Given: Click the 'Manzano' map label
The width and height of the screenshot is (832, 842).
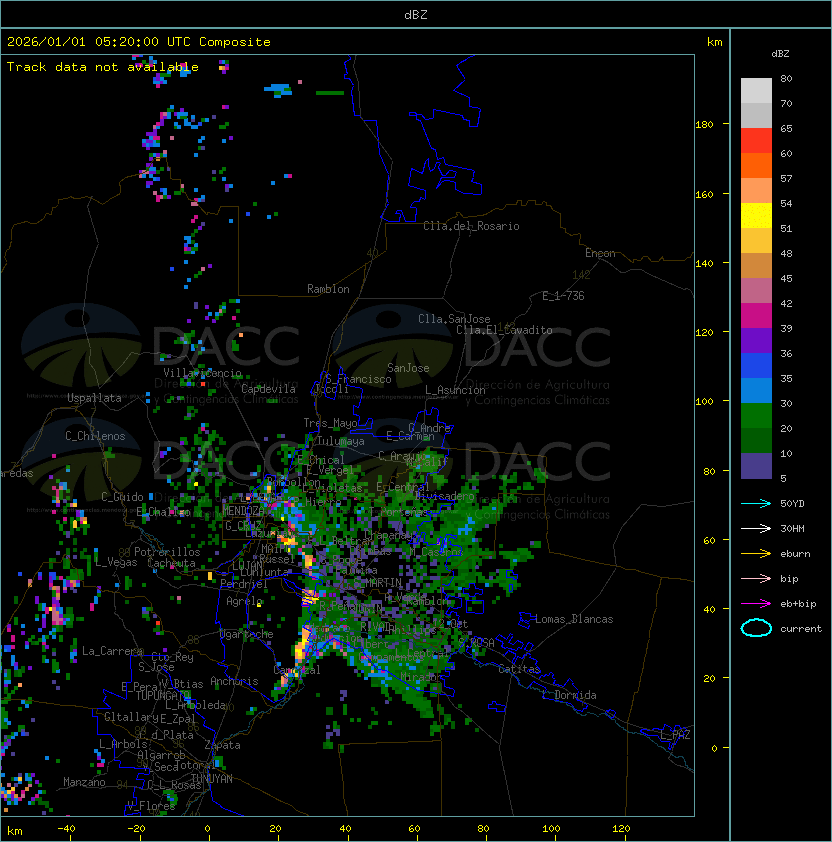Looking at the screenshot, I should (84, 782).
